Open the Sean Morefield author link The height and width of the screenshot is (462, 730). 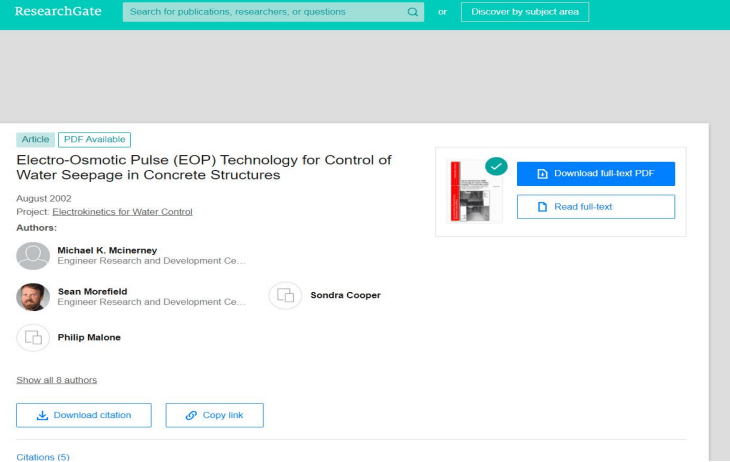92,292
